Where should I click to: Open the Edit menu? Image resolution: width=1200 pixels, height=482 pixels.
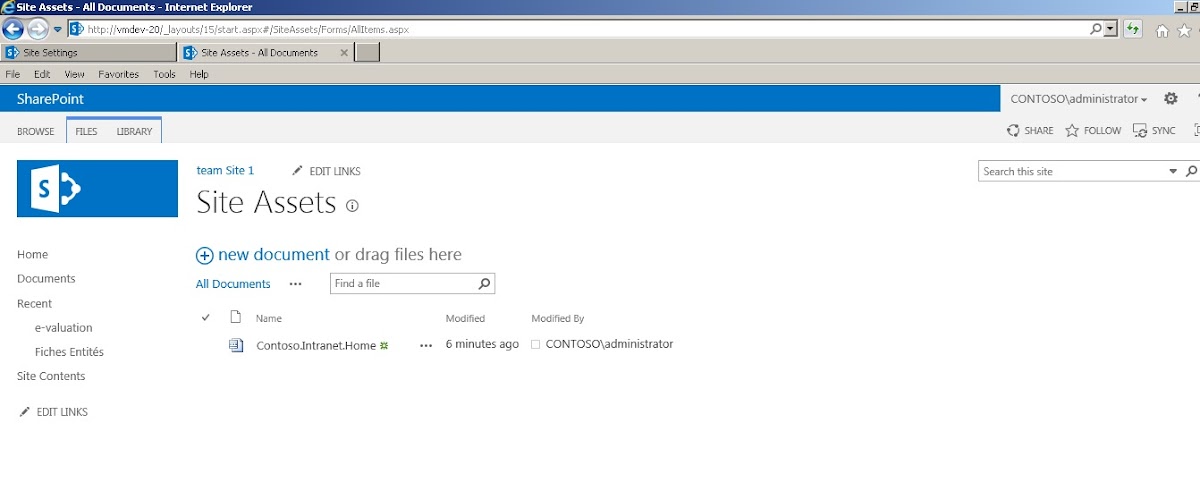(42, 74)
